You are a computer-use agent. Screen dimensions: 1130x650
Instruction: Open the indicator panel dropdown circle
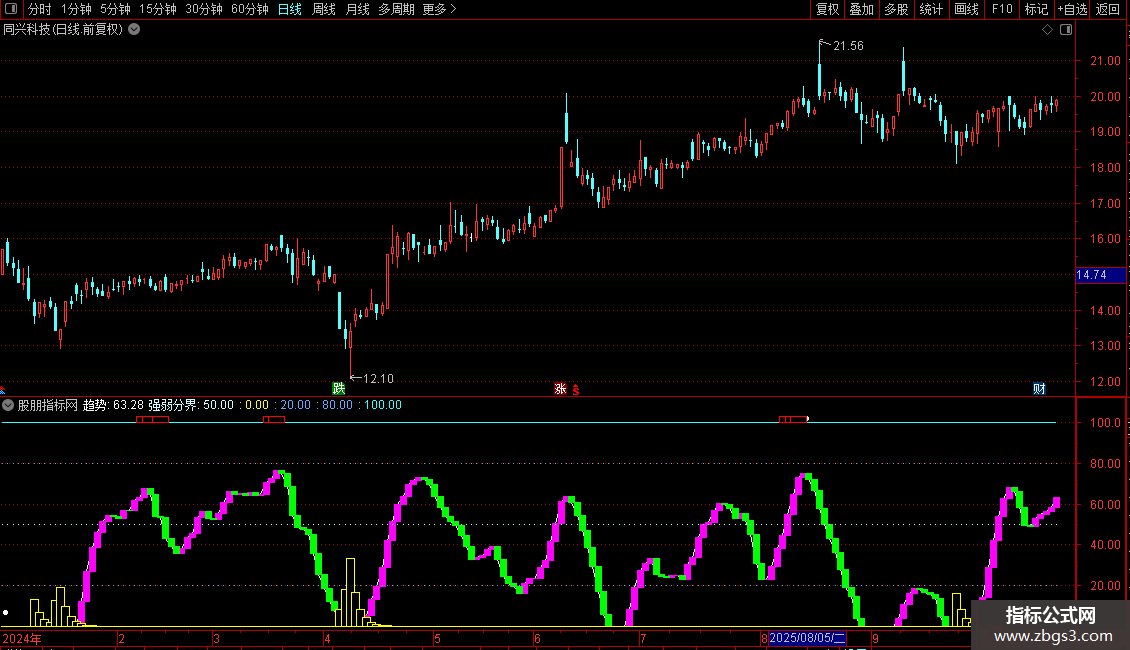(8, 406)
